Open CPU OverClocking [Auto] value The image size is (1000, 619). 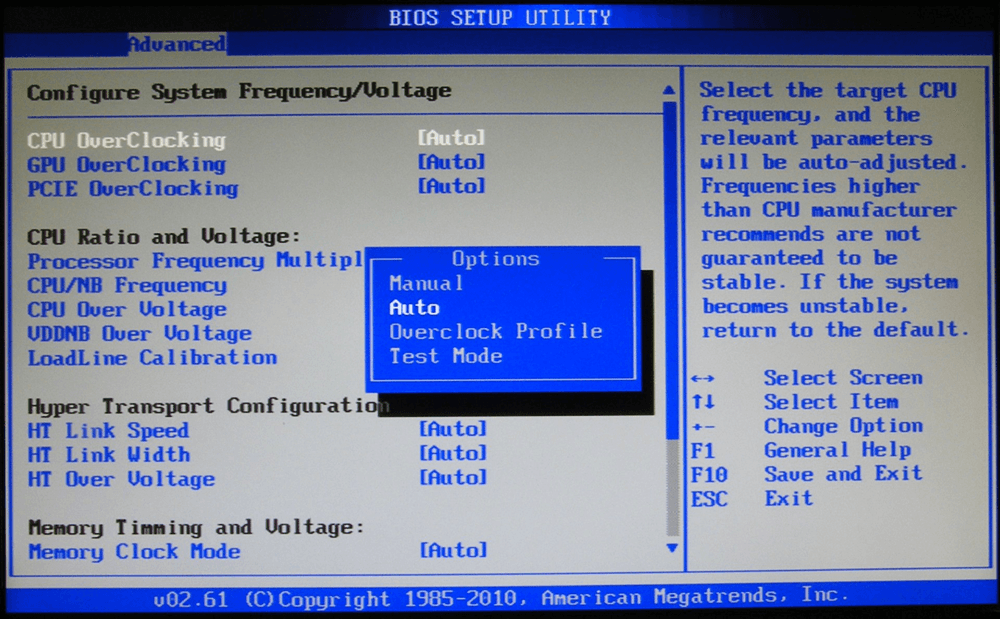coord(452,138)
